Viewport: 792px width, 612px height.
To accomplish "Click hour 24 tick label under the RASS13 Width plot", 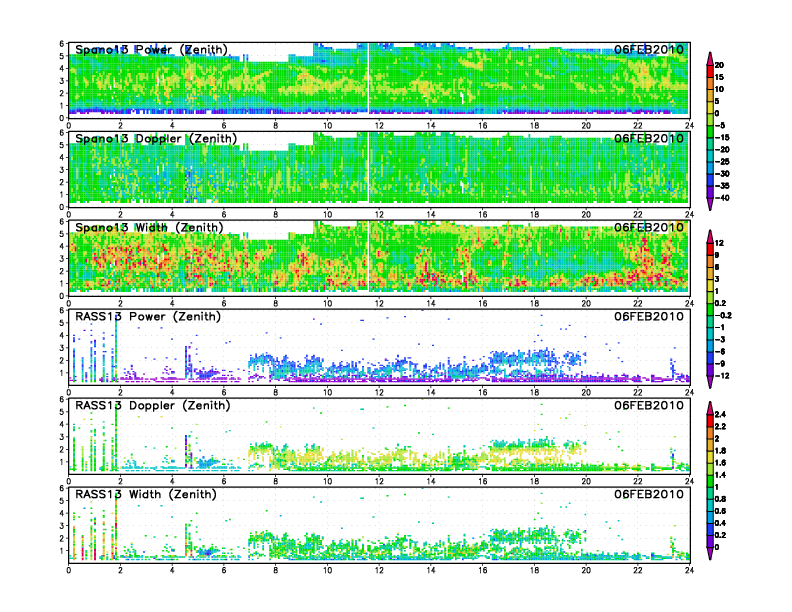I will click(x=689, y=570).
